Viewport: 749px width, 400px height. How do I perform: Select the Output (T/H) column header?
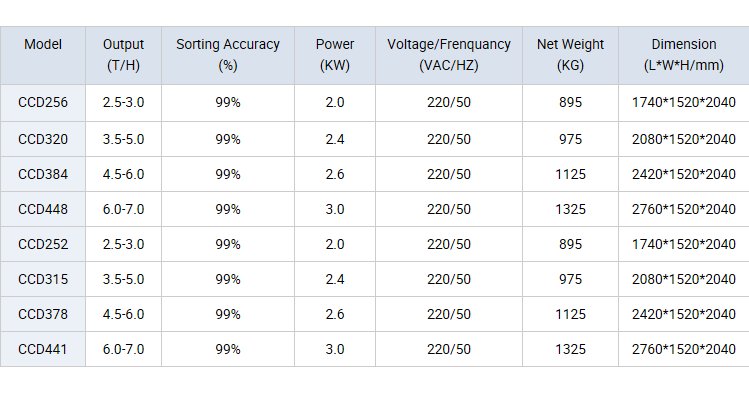[x=123, y=55]
